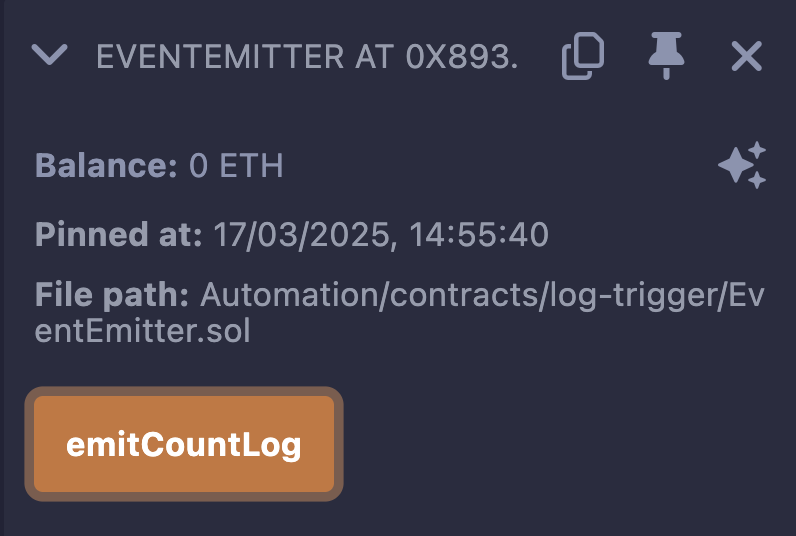Click the Pinned at: label
Screen dimensions: 796x536
point(119,235)
